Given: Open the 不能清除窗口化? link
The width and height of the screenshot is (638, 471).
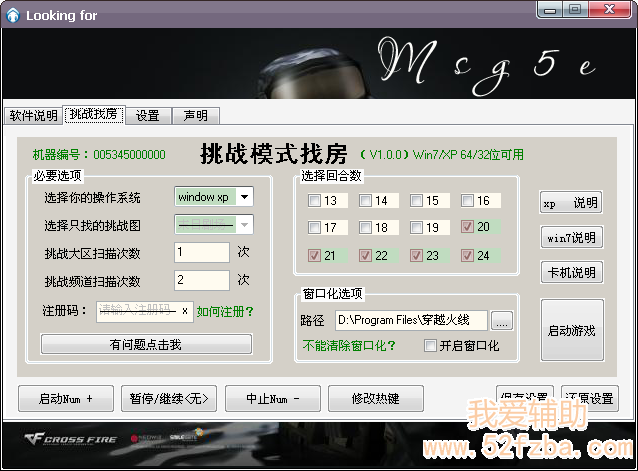Looking at the screenshot, I should point(349,346).
